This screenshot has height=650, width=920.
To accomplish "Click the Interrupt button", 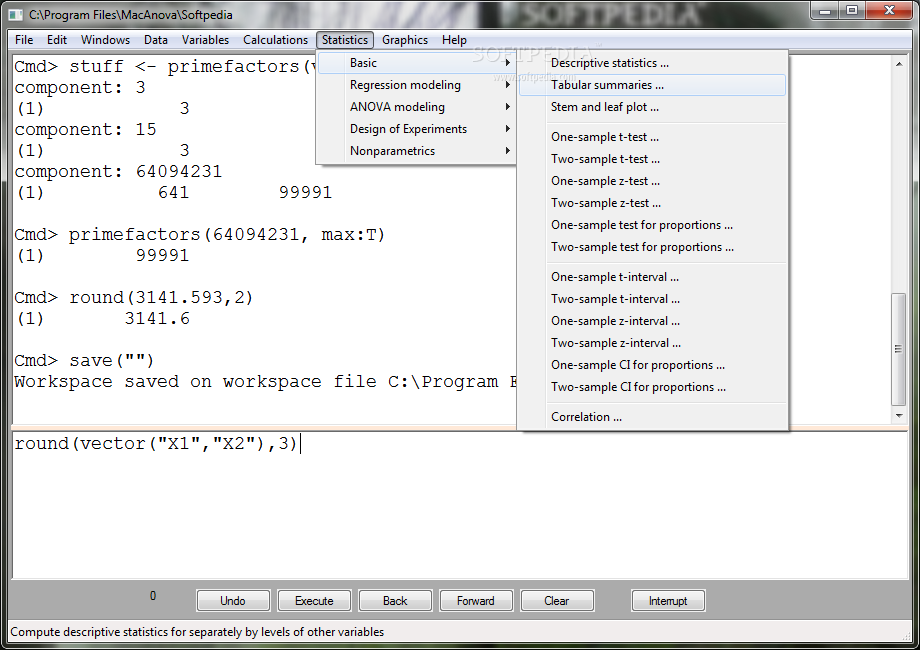I will point(668,601).
